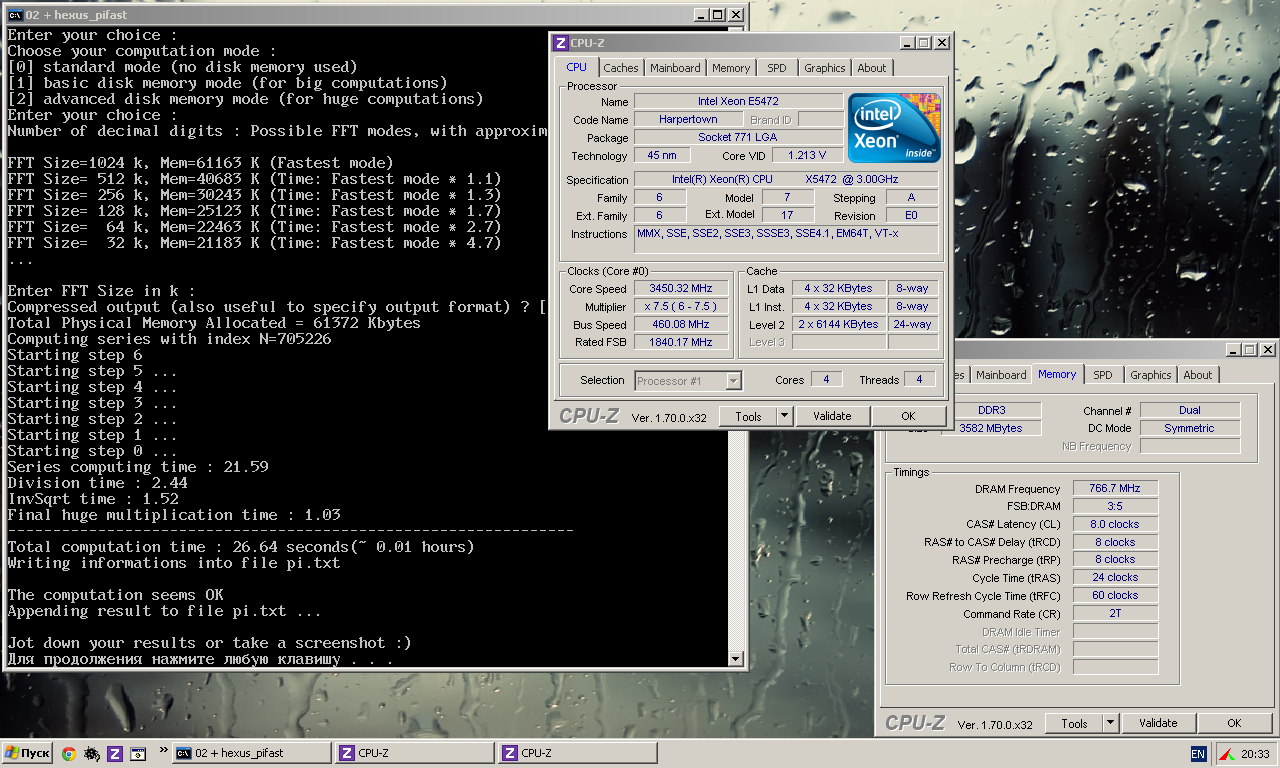Switch to SPD tab in front CPU-Z

(777, 68)
